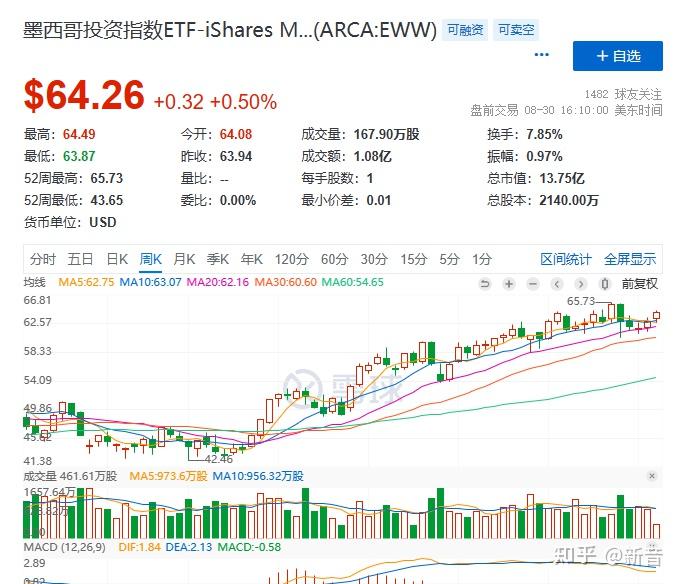Click the 最低 63.87 value
The image size is (680, 584).
79,156
